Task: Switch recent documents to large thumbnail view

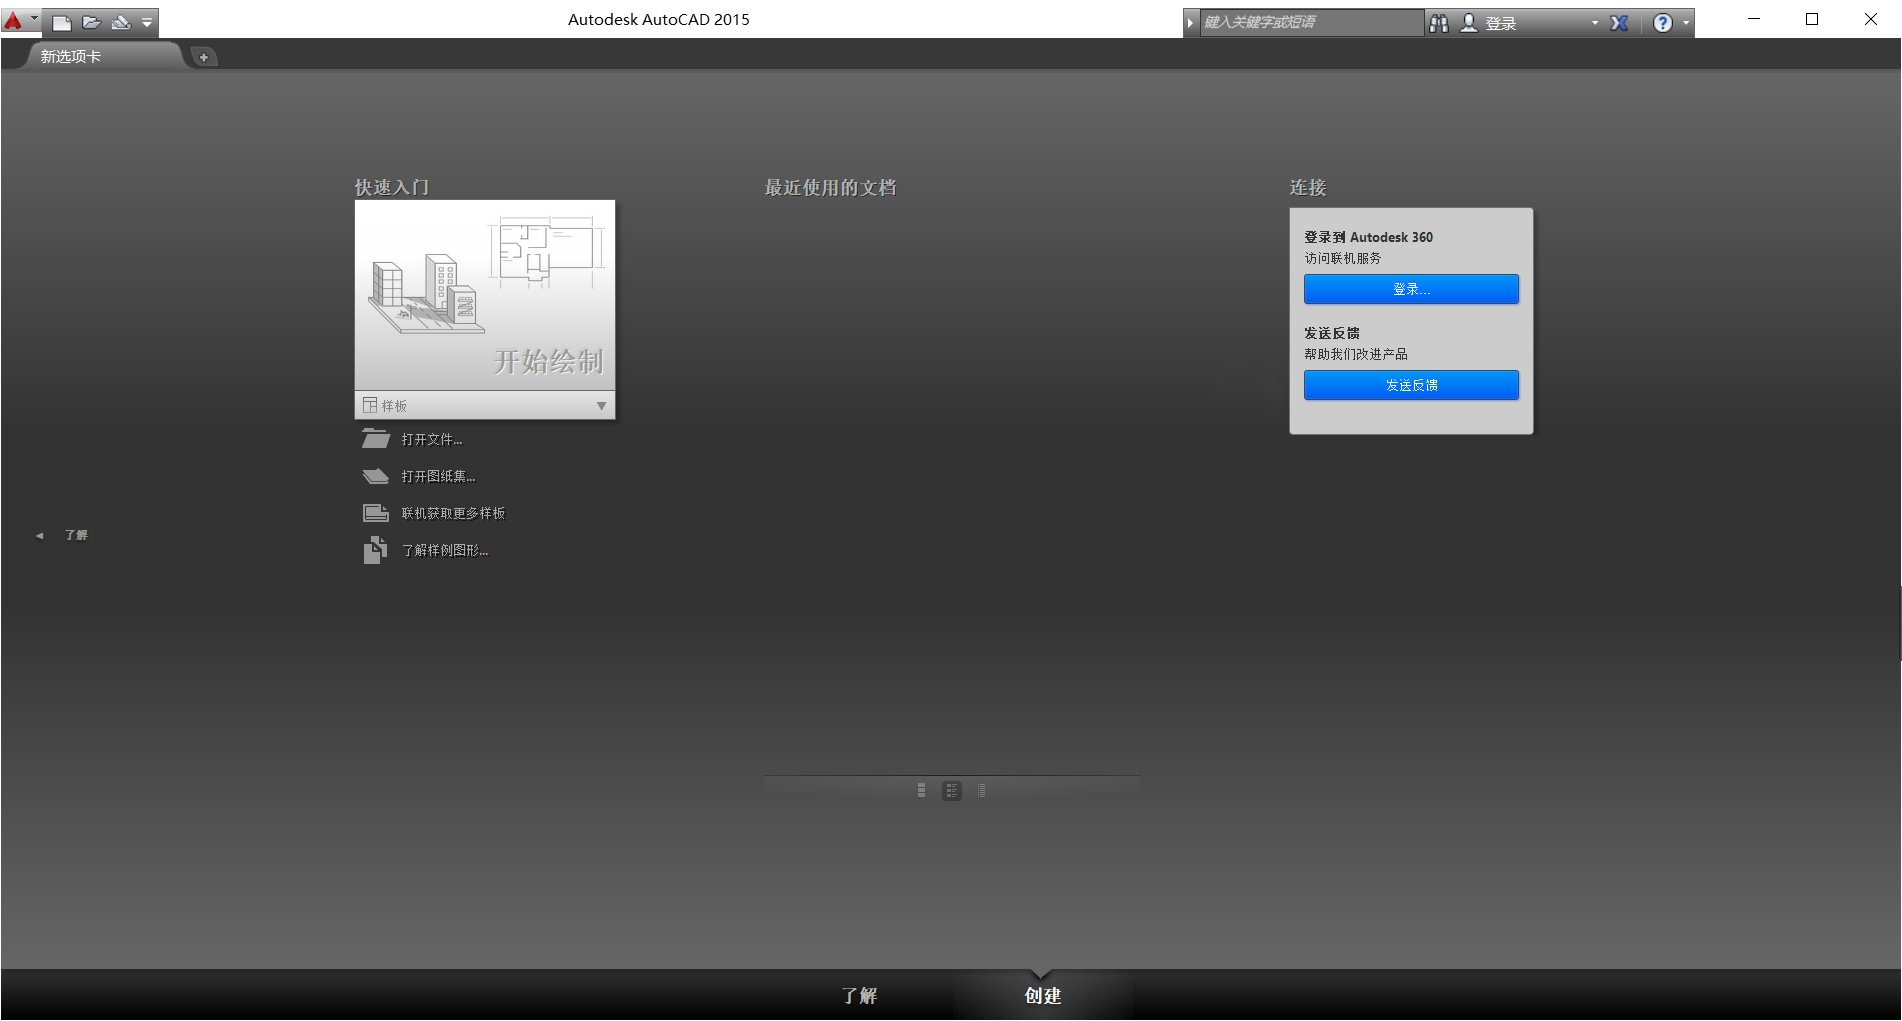Action: [921, 791]
